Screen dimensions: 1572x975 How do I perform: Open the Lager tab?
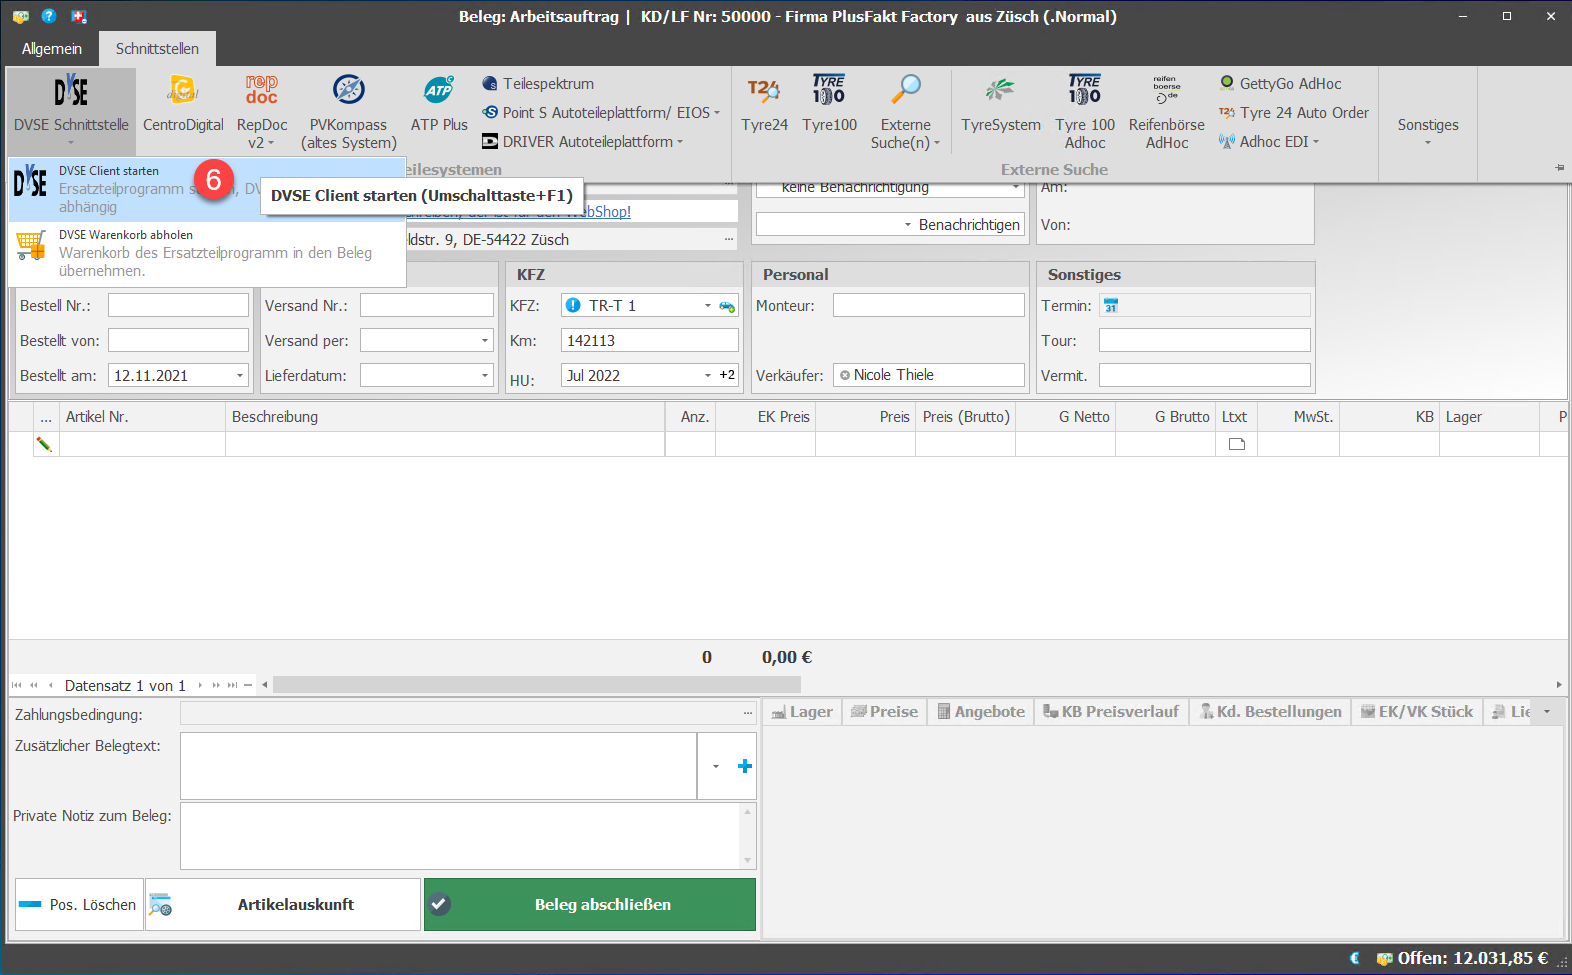coord(802,712)
